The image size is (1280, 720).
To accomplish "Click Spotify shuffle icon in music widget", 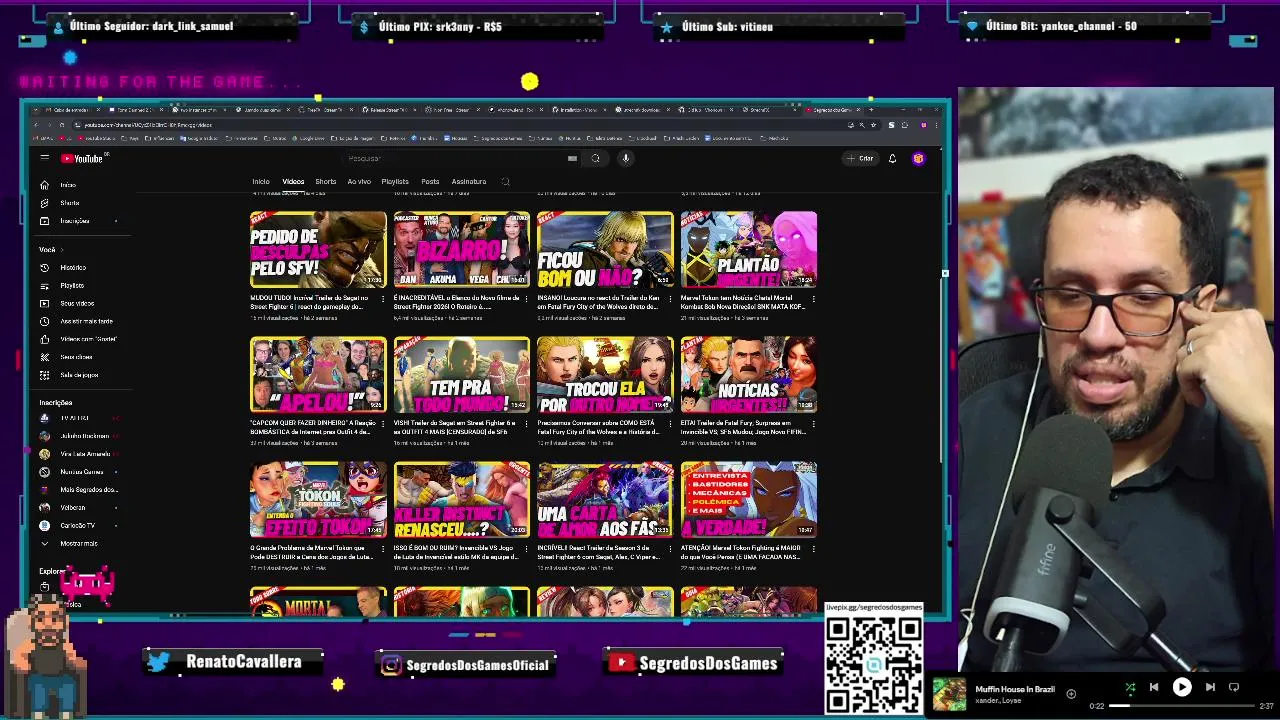I will pyautogui.click(x=1130, y=687).
